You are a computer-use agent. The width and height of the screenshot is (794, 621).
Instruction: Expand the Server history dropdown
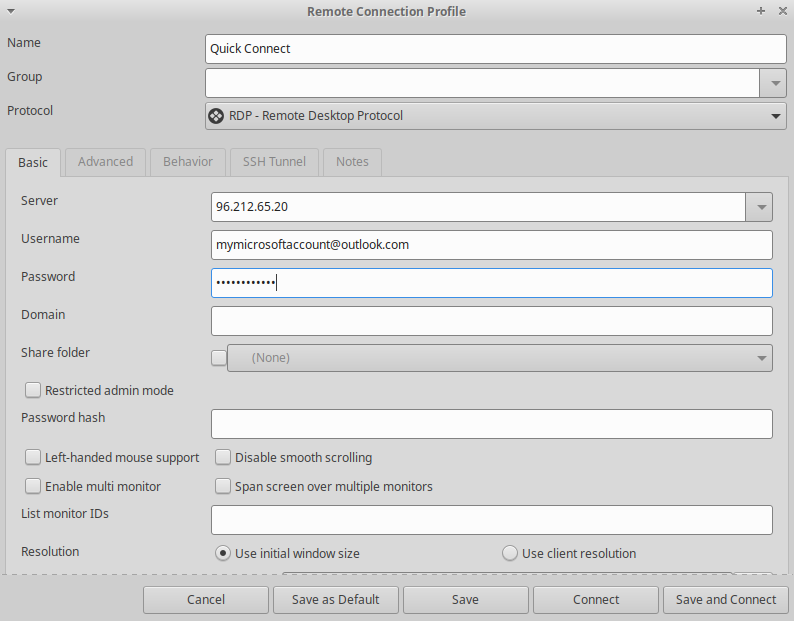point(759,207)
